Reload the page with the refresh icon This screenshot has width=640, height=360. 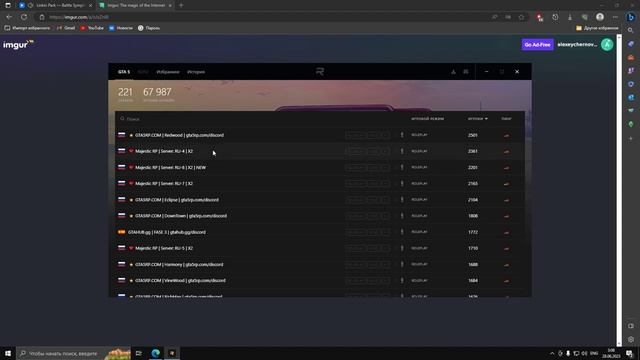pos(24,17)
